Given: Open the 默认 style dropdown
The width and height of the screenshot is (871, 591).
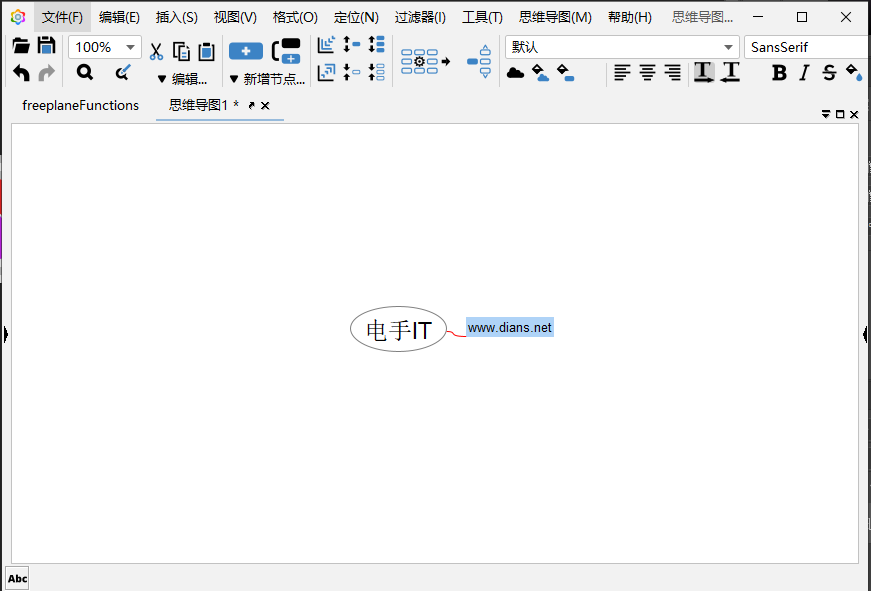Looking at the screenshot, I should 728,47.
